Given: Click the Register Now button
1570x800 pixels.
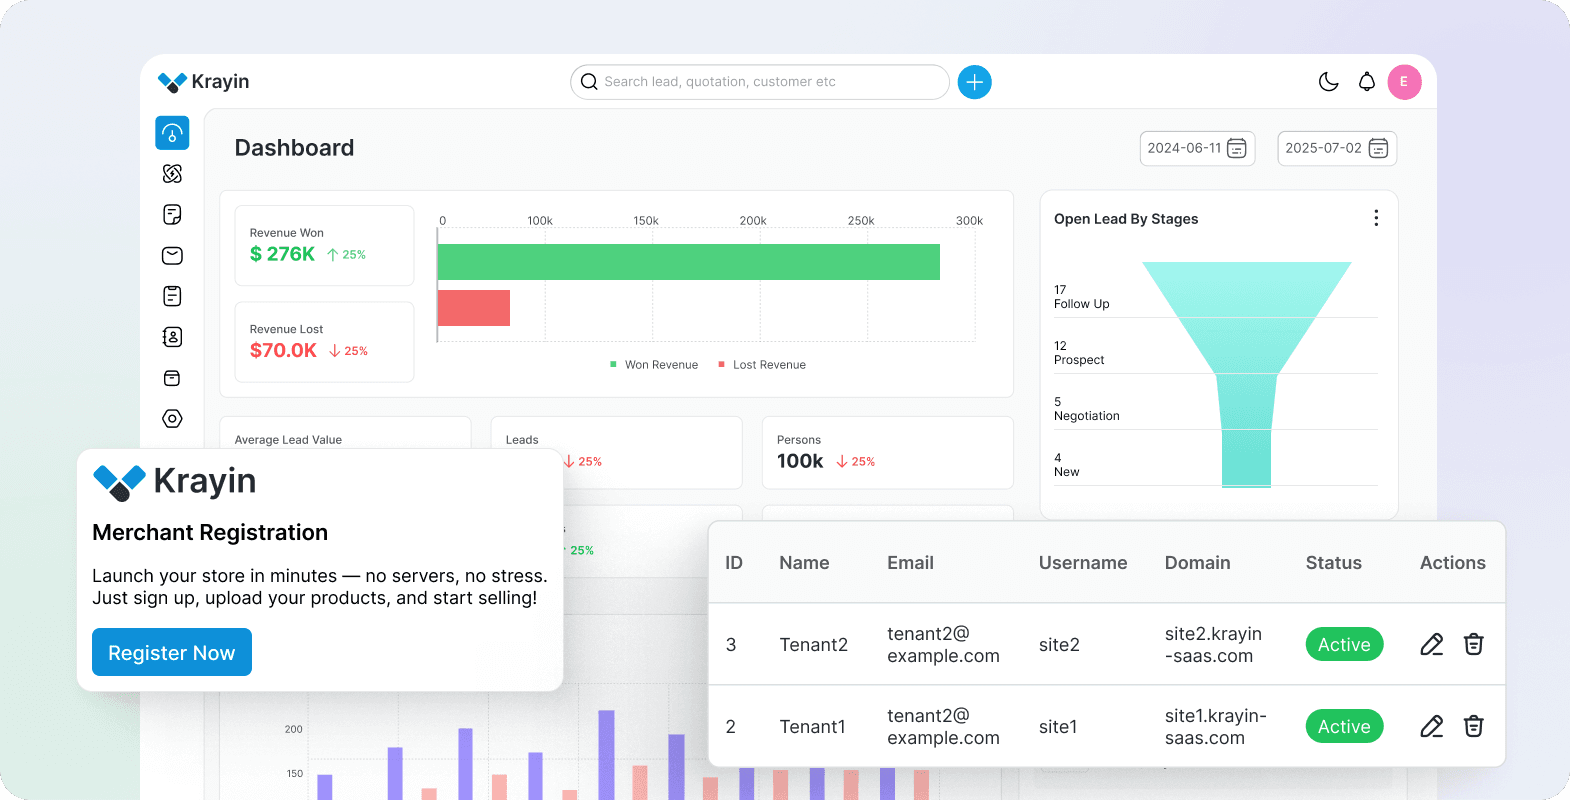Looking at the screenshot, I should (172, 652).
